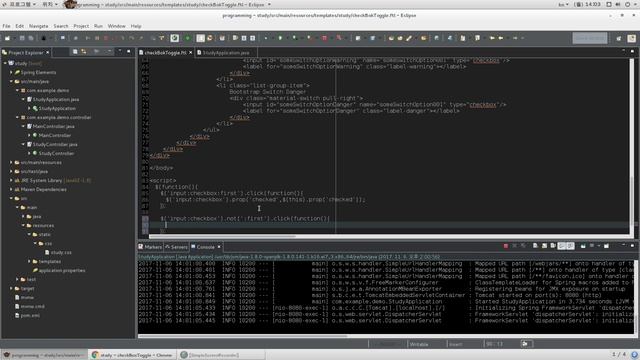Switch to Chrome window in taskbar
The height and width of the screenshot is (360, 640).
click(131, 355)
